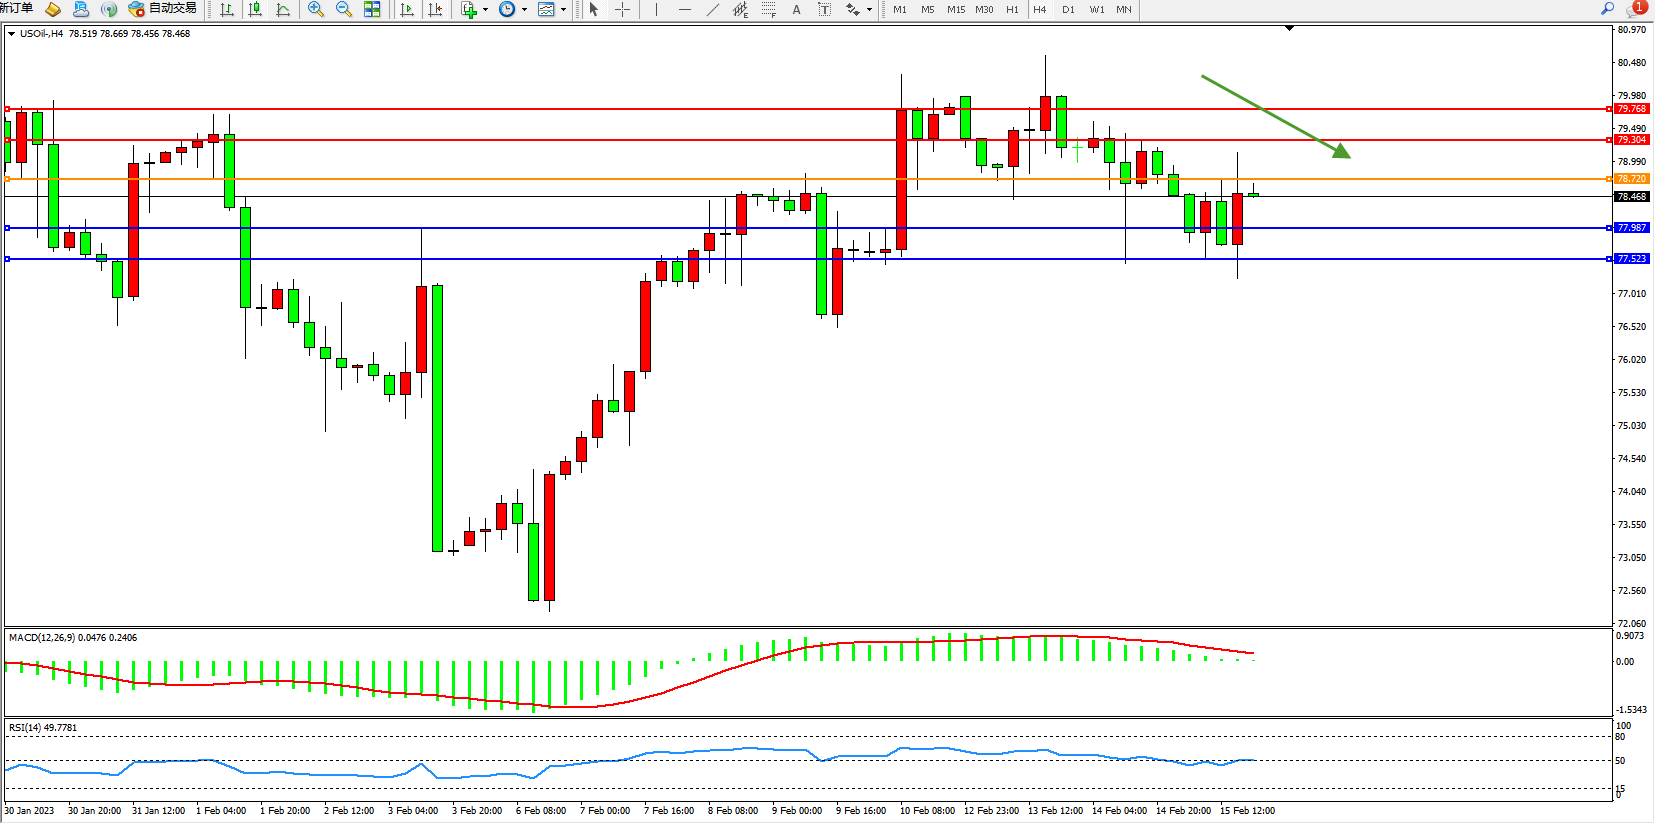Click the 自动交易 AutoTrading button

(x=163, y=9)
